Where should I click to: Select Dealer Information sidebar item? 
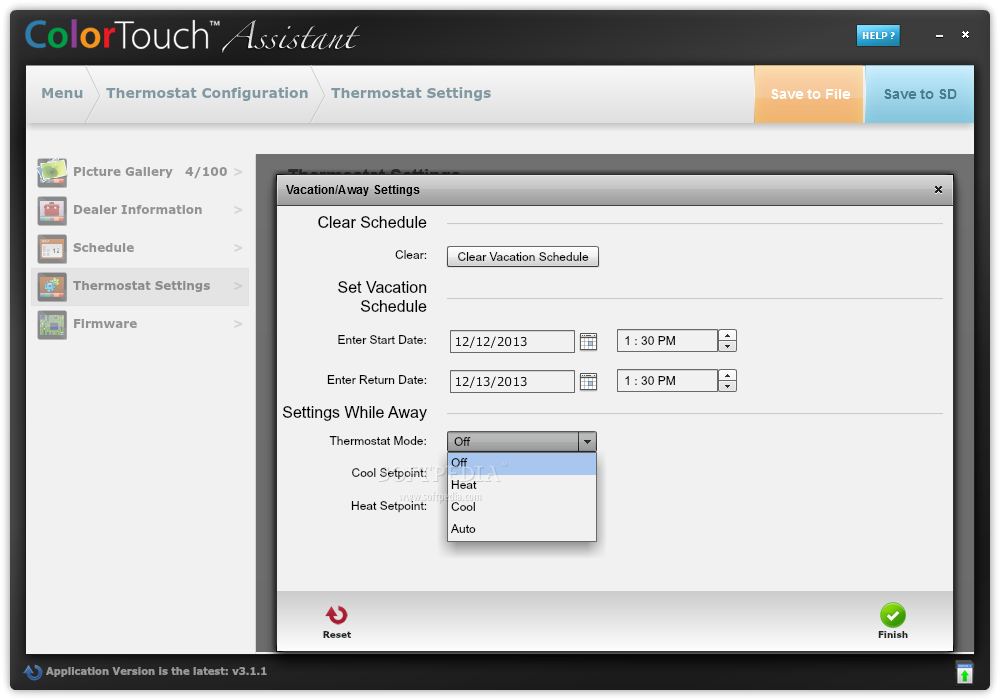[140, 210]
